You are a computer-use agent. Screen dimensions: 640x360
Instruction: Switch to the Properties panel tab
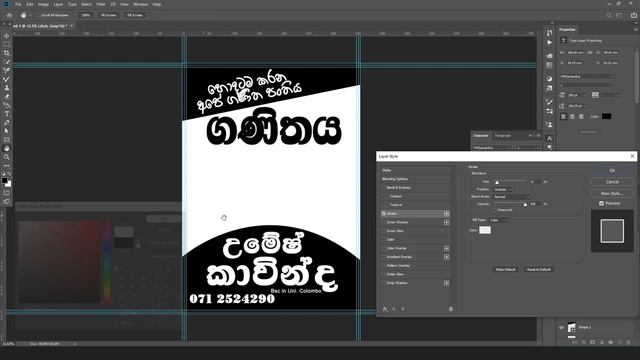(567, 29)
